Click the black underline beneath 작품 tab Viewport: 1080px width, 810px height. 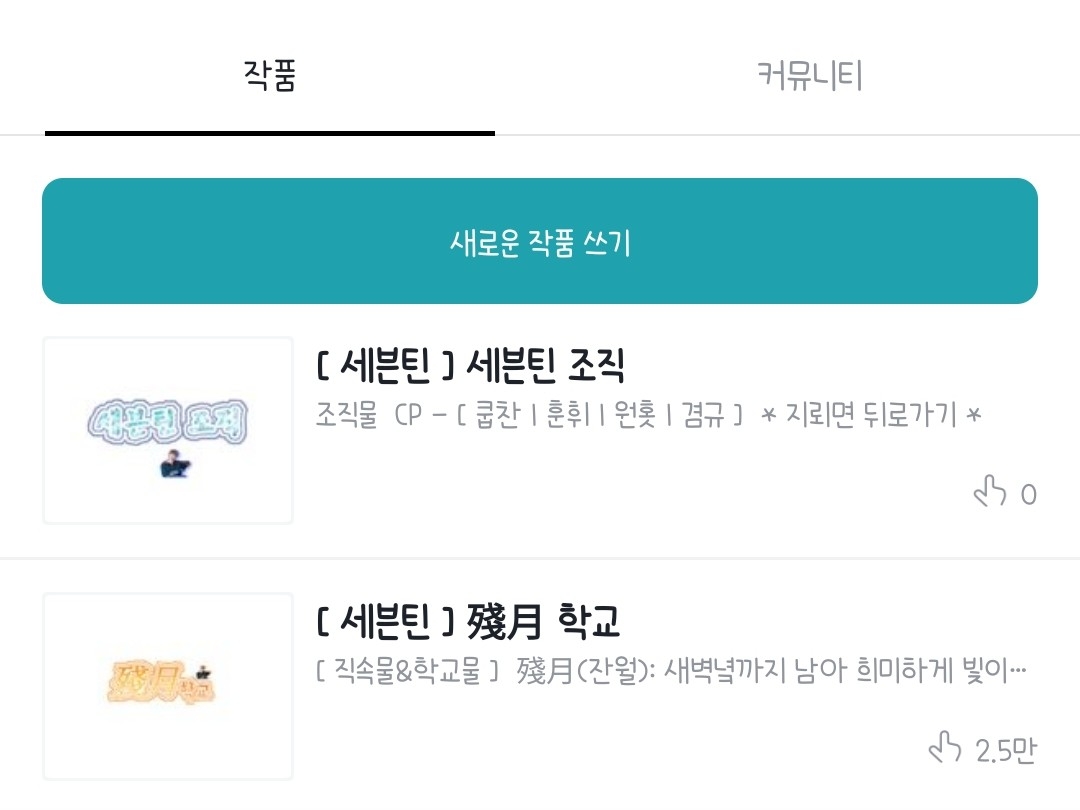(270, 133)
